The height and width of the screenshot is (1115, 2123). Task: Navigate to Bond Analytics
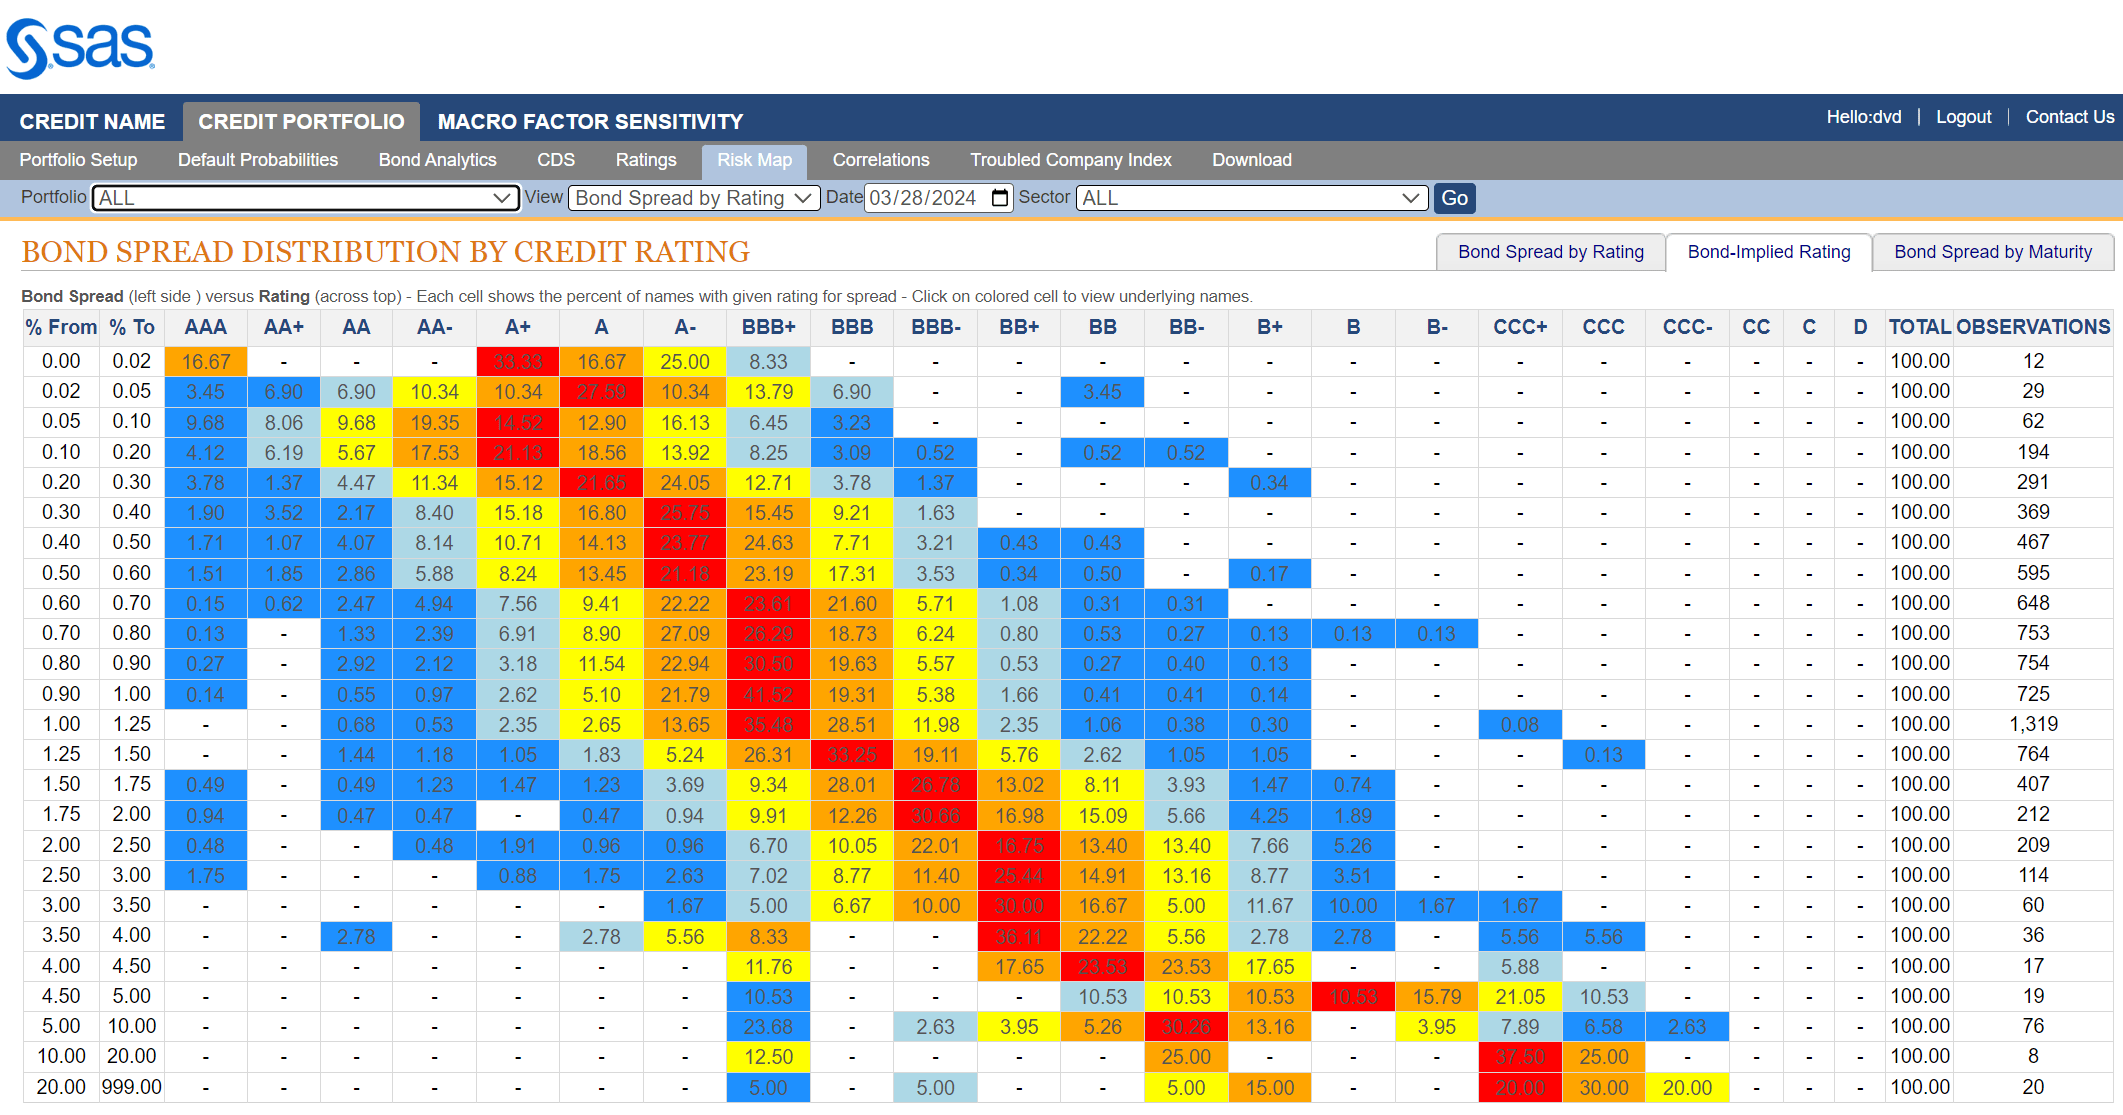[437, 160]
